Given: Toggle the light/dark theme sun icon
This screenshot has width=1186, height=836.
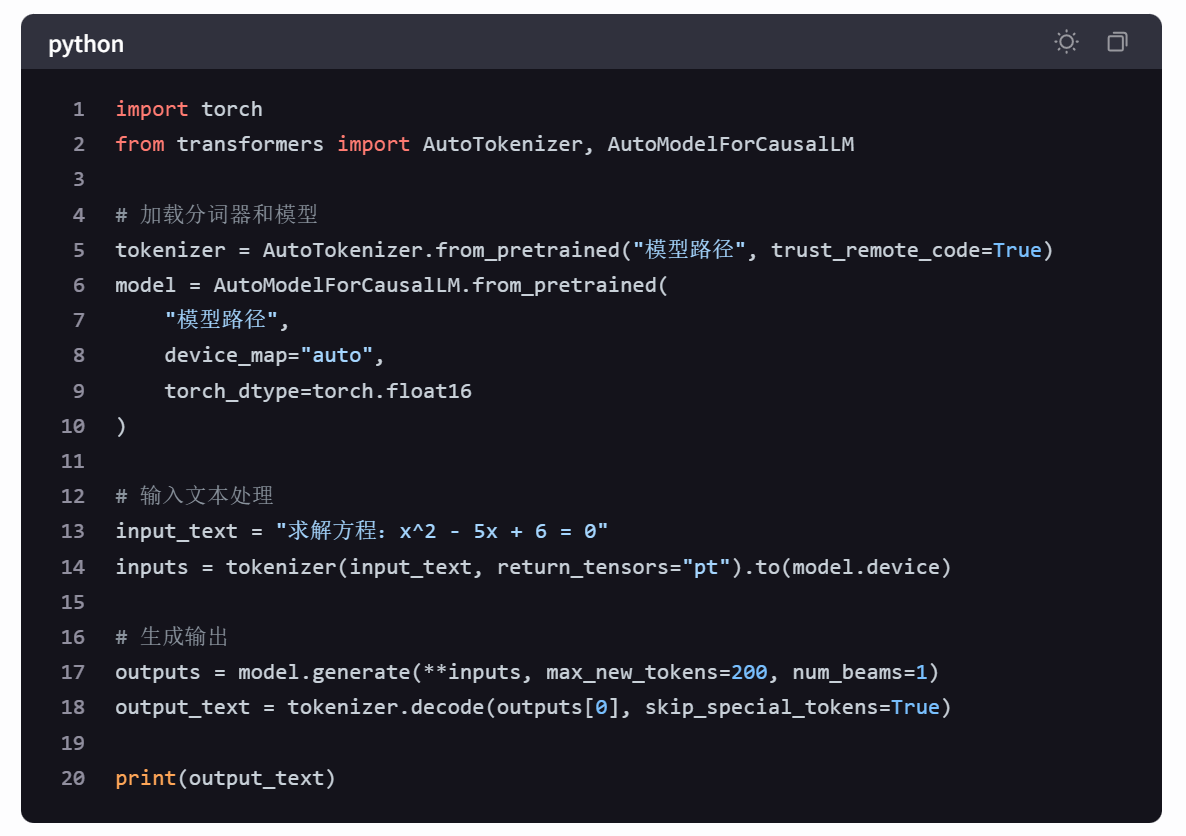Looking at the screenshot, I should click(1066, 42).
